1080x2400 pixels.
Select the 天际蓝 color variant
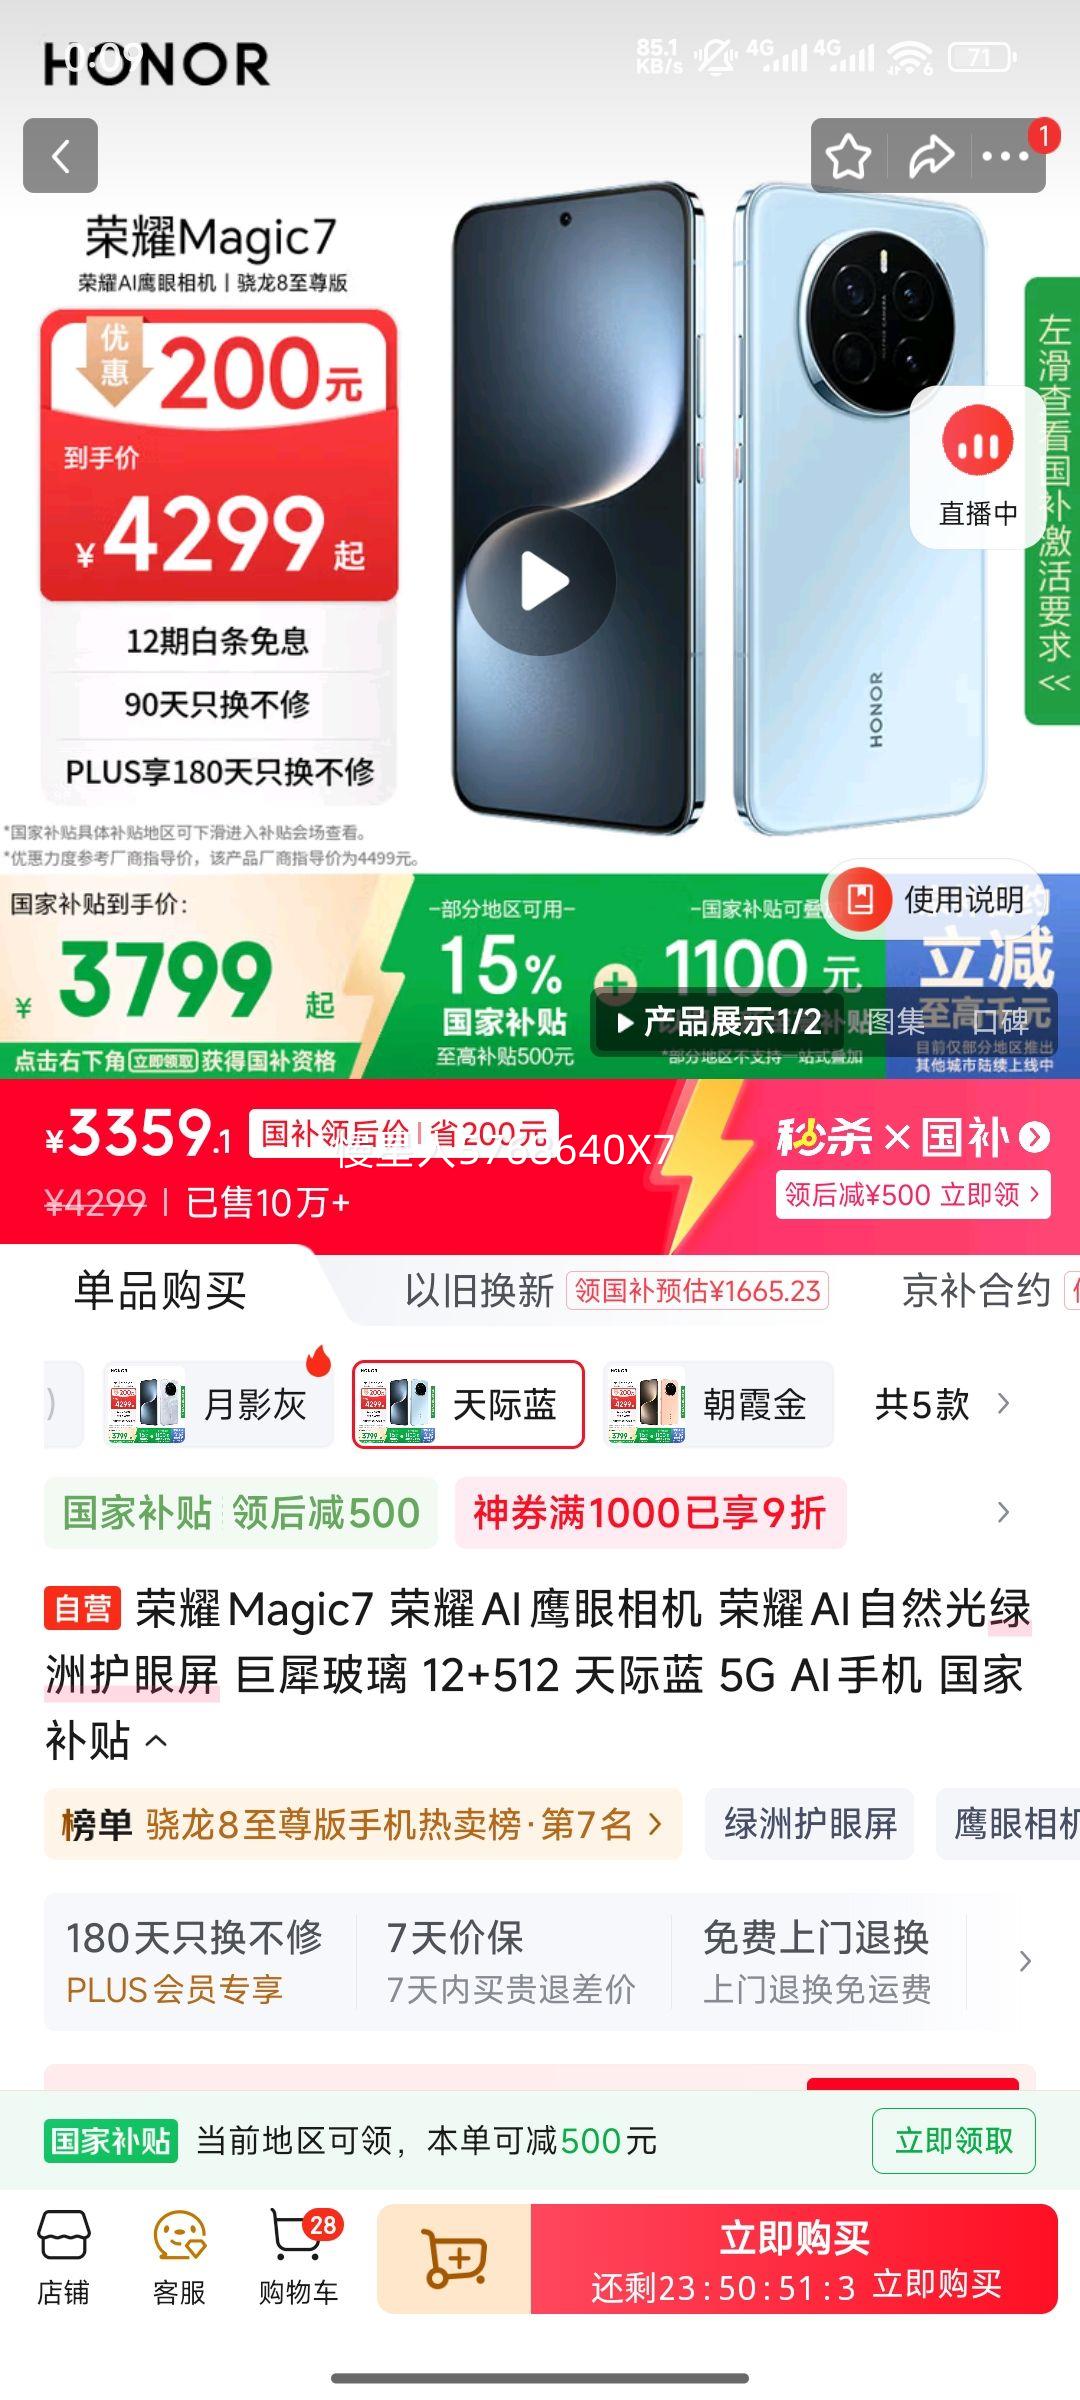coord(468,1404)
